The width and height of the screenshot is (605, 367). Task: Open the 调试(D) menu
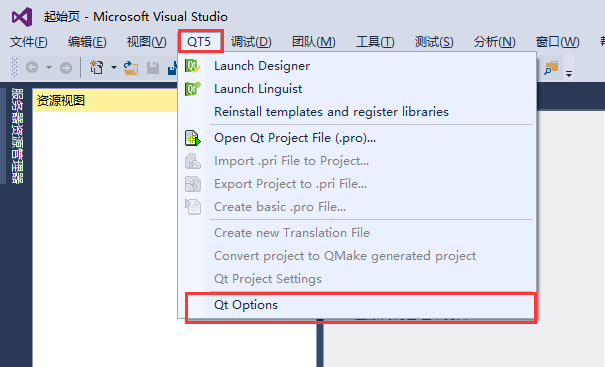251,42
